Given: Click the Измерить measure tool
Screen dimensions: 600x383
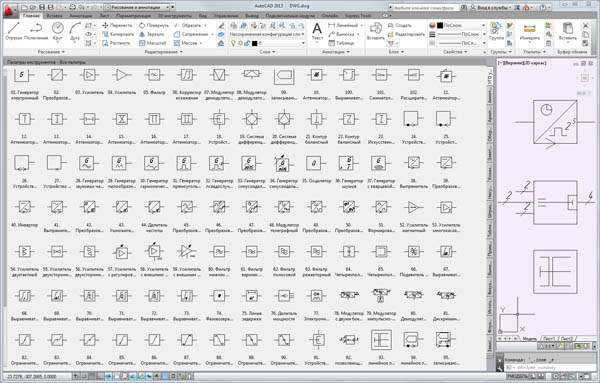Looking at the screenshot, I should coord(530,31).
